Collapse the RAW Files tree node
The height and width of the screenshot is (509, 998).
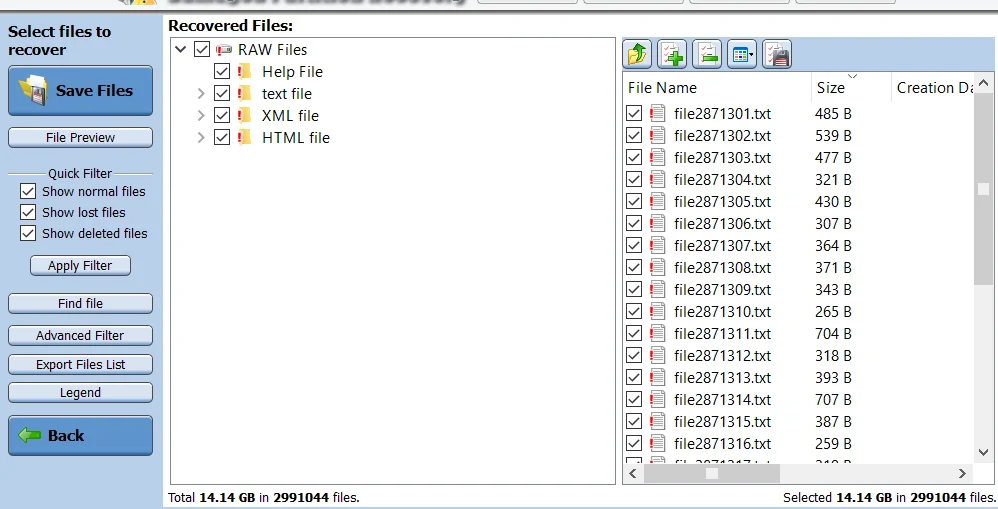pyautogui.click(x=181, y=49)
